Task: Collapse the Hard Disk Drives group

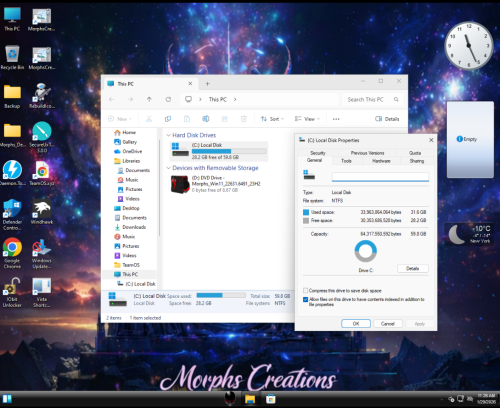Action: 168,135
